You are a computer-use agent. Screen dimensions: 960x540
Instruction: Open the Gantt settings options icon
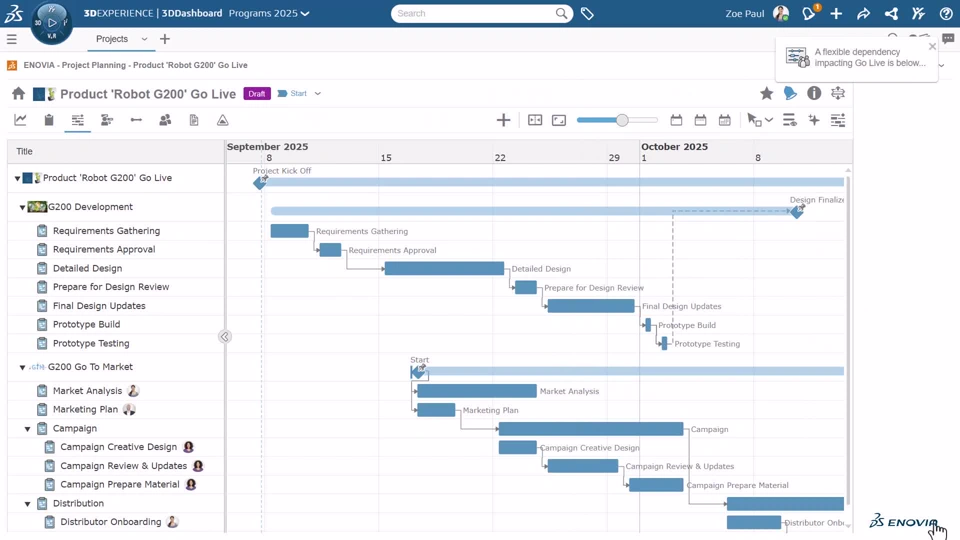[838, 120]
